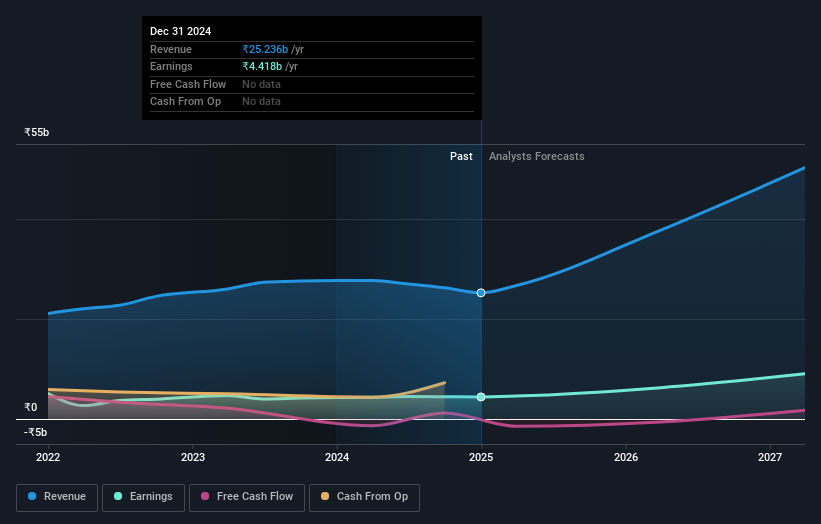Toggle the Earnings legend button

click(x=143, y=497)
